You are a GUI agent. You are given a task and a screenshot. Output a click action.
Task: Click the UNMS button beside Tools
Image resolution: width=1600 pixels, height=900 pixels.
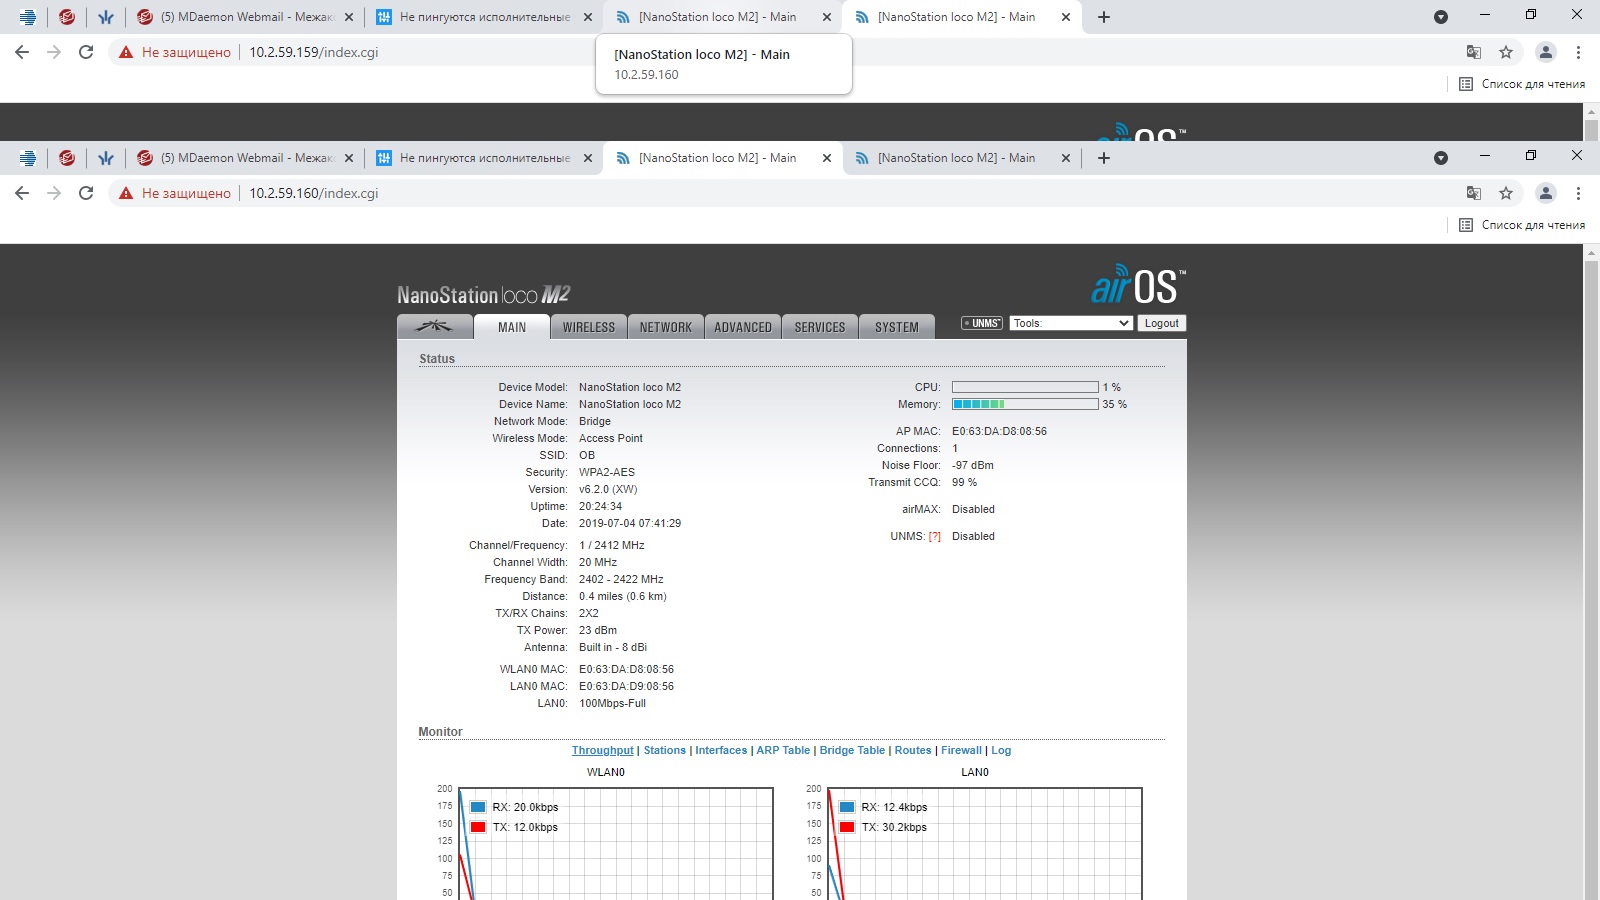point(982,323)
